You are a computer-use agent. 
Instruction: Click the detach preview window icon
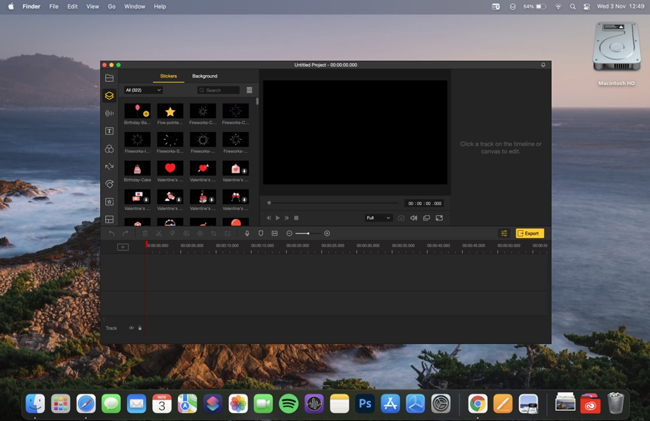point(426,218)
